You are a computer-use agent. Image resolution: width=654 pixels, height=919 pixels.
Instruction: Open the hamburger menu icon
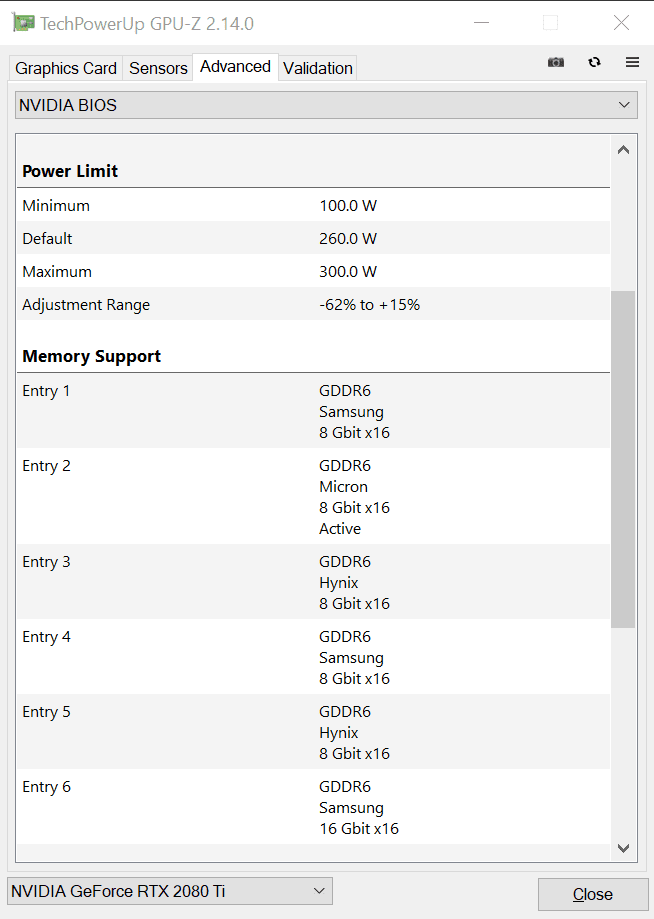coord(632,62)
